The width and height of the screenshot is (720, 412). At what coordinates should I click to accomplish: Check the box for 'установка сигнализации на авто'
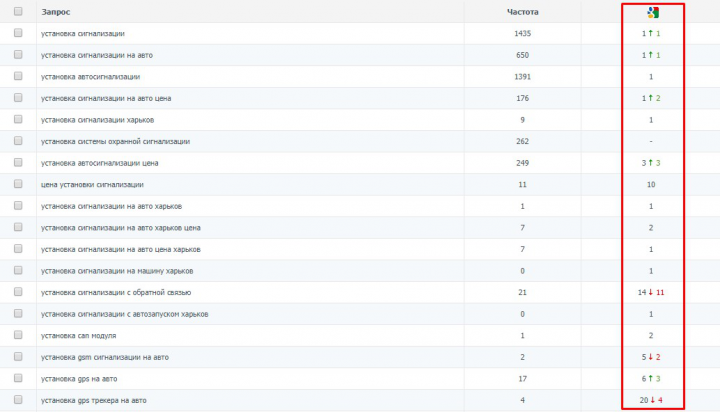click(x=18, y=54)
